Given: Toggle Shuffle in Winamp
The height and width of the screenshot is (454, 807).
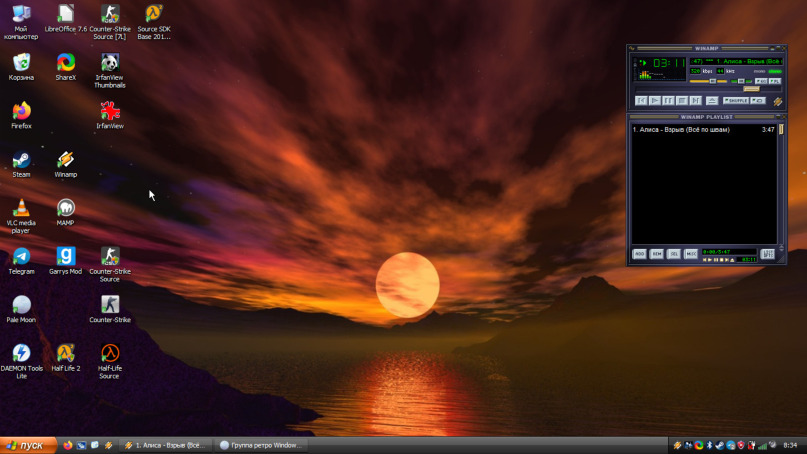Looking at the screenshot, I should (x=735, y=101).
